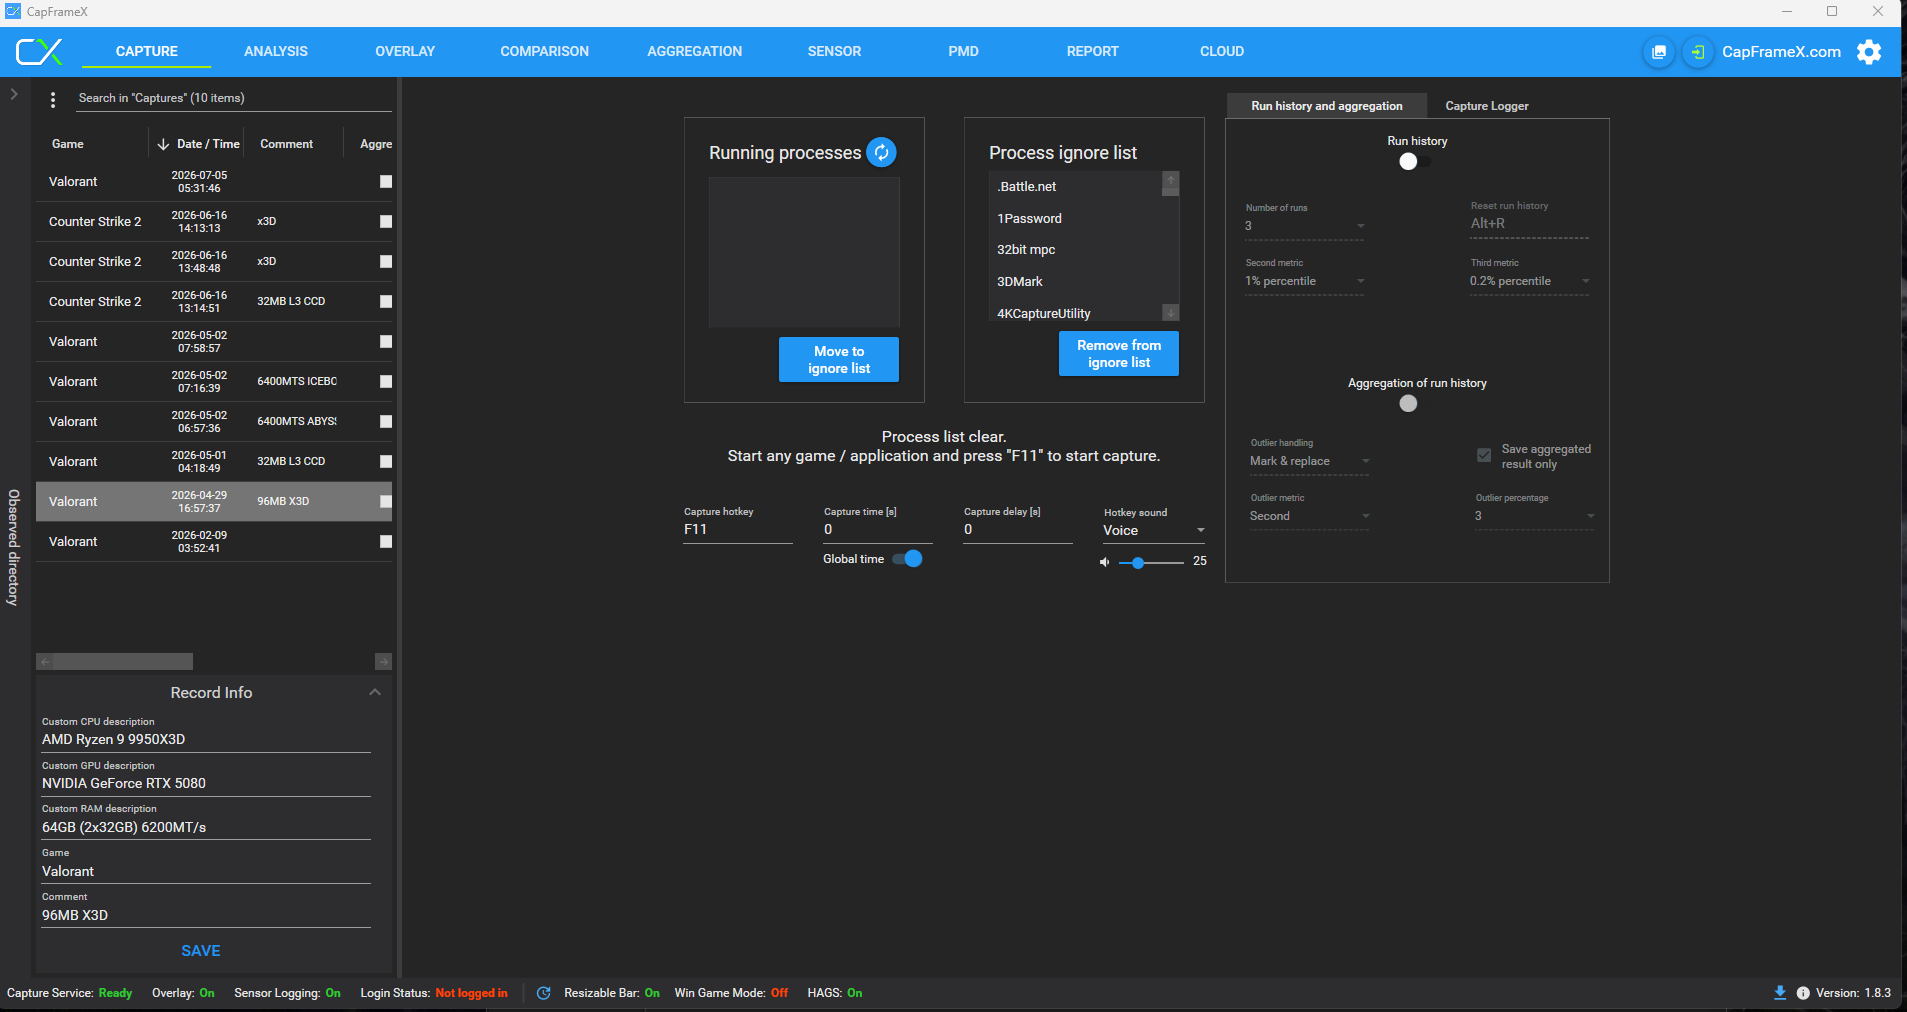Collapse the Record Info panel

(375, 692)
